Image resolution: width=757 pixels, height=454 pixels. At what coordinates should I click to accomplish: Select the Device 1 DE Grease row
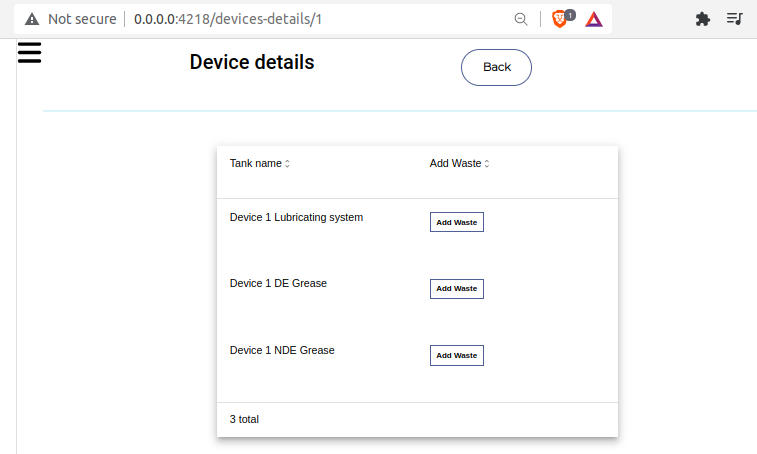(x=278, y=283)
